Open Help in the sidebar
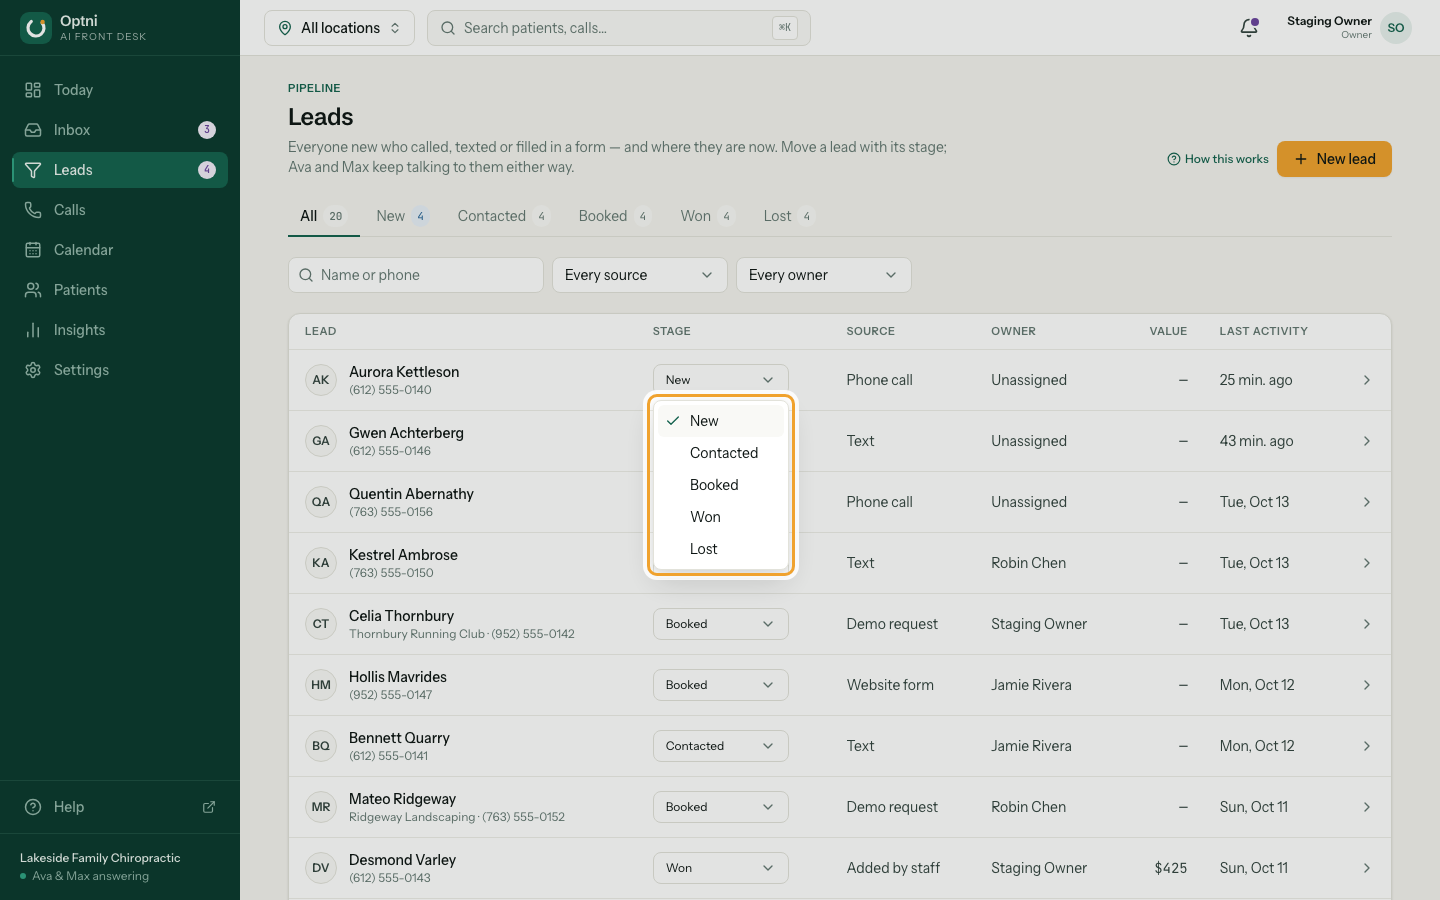The image size is (1440, 900). (x=120, y=807)
